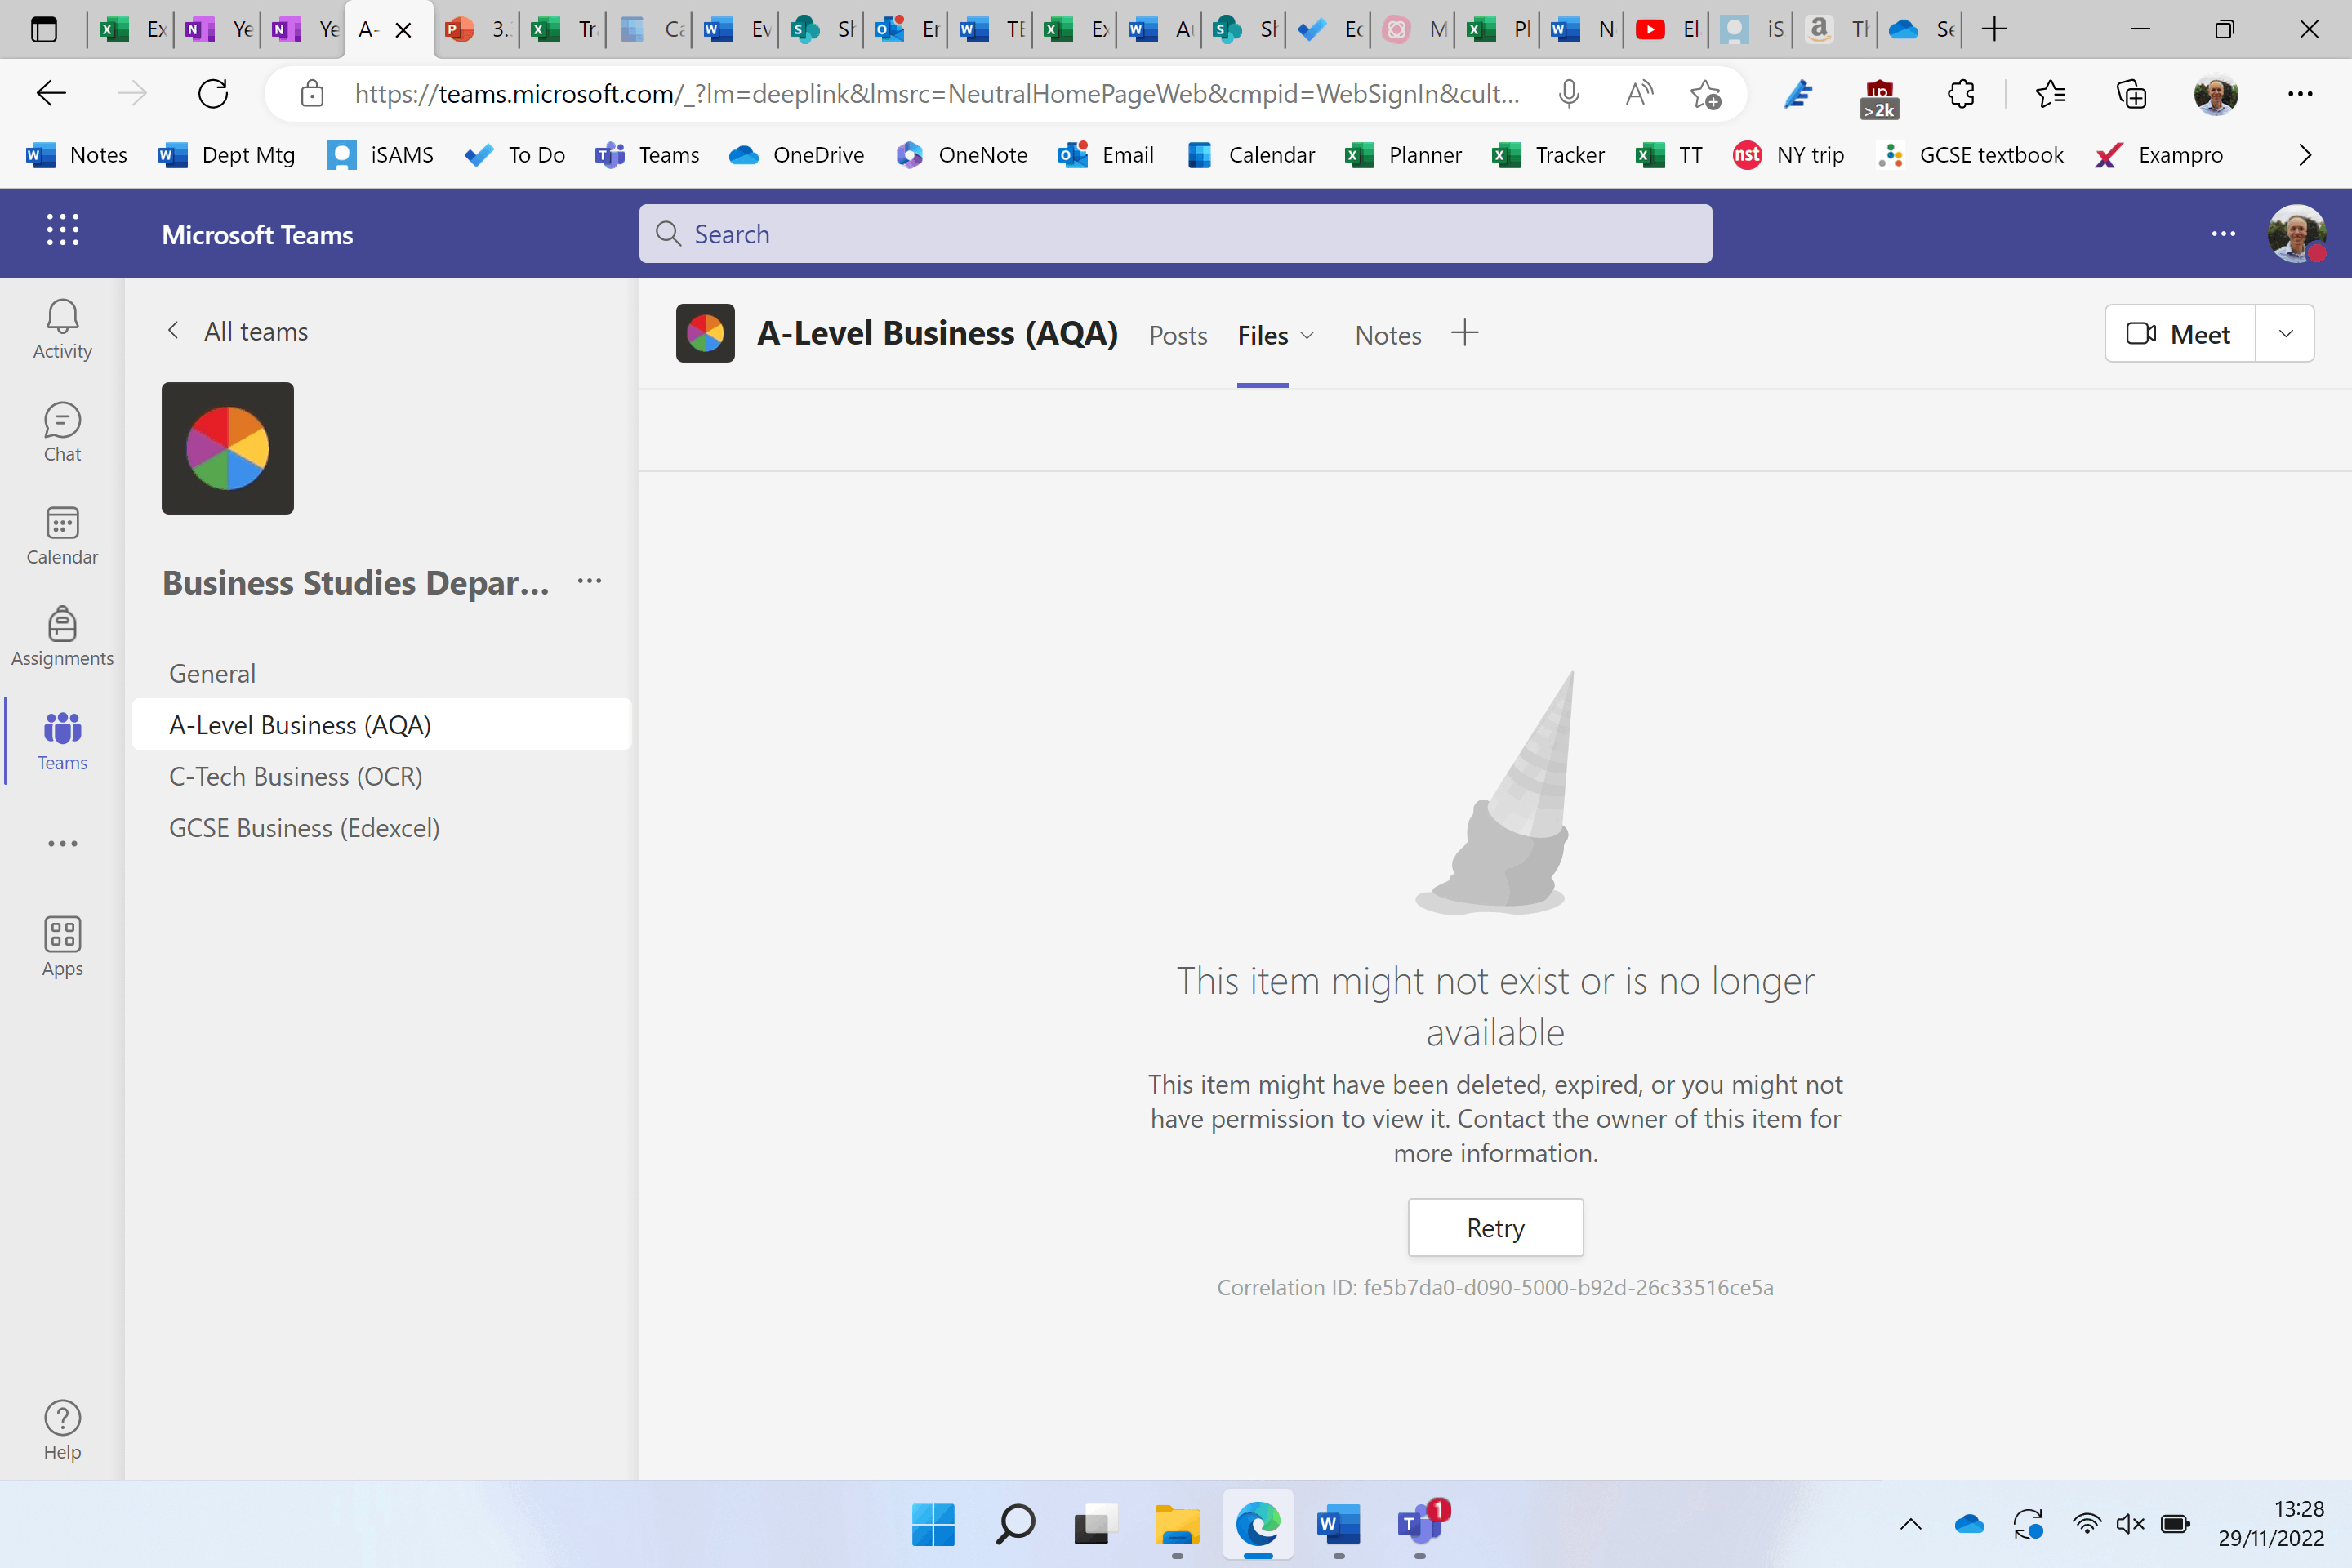Image resolution: width=2352 pixels, height=1568 pixels.
Task: Open more options for Business Studies team
Action: point(589,581)
